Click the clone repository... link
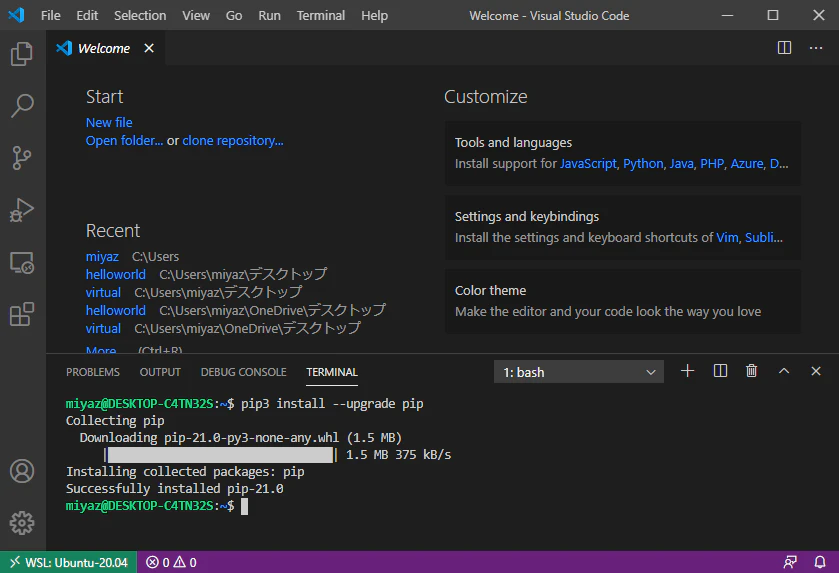 pos(233,141)
